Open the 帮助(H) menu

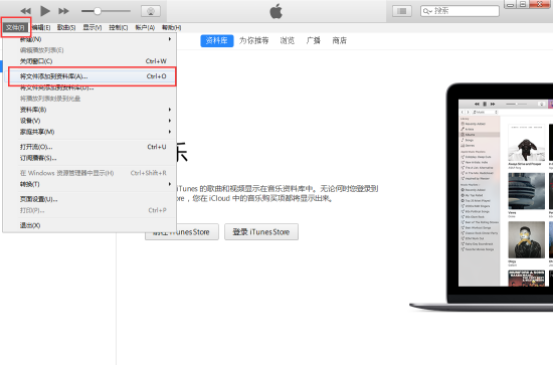coord(171,27)
